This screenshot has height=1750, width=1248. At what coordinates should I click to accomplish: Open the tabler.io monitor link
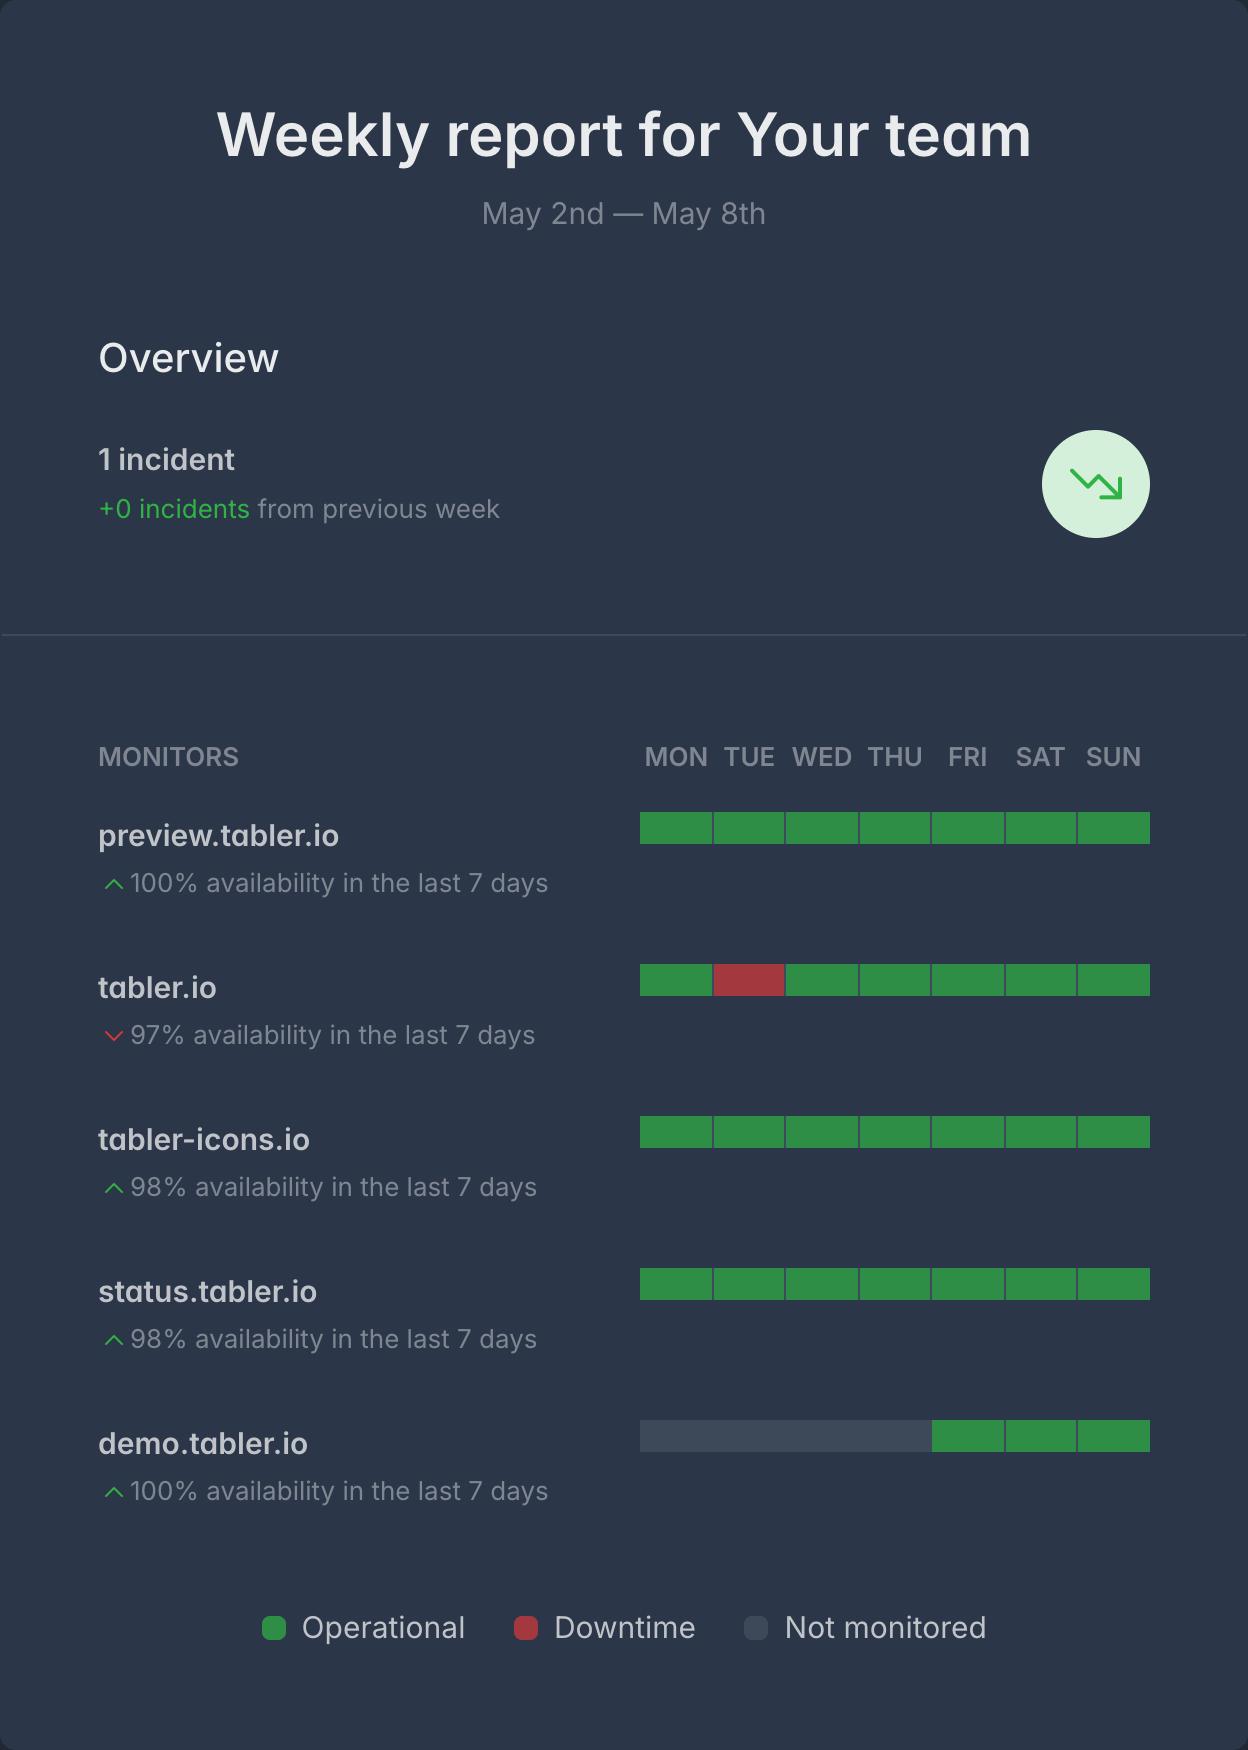point(157,988)
